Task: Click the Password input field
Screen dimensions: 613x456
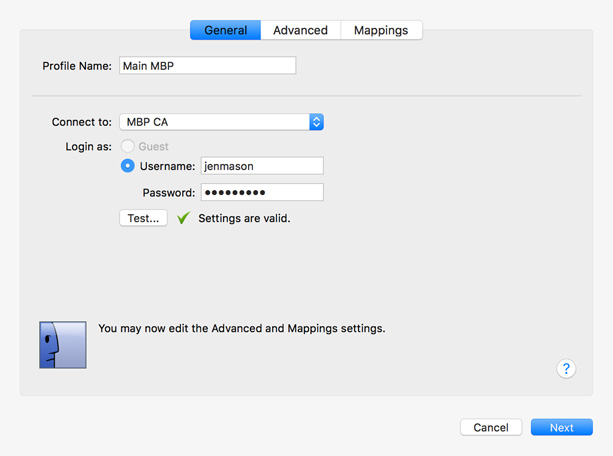Action: click(x=262, y=192)
